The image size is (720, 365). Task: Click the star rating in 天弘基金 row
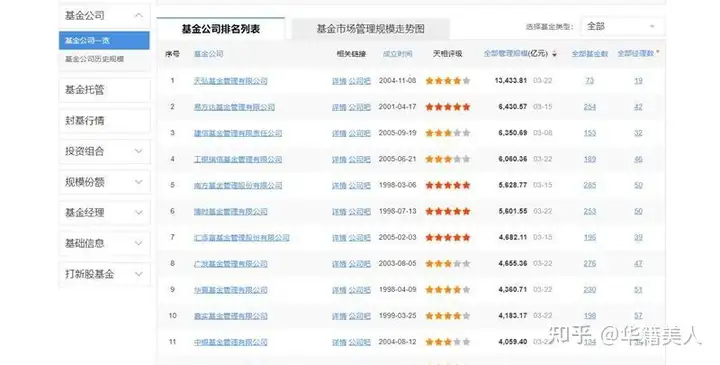tap(448, 81)
